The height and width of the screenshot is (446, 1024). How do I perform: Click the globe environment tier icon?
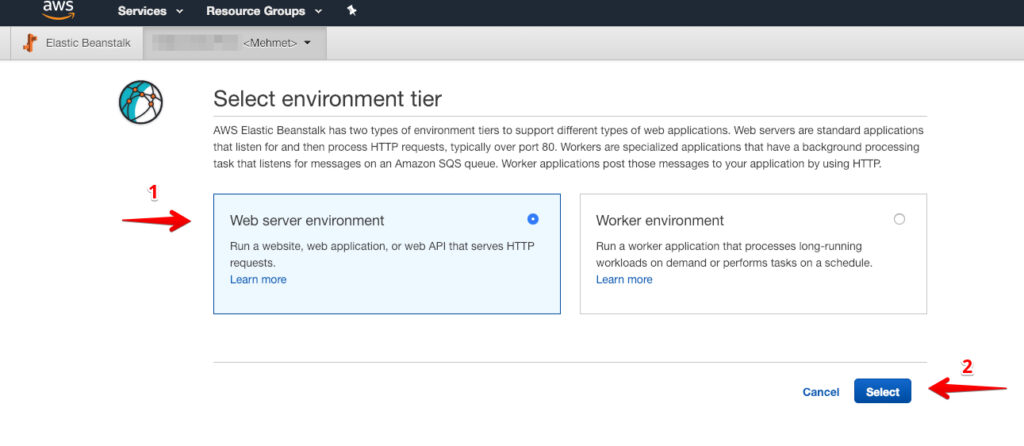coord(140,103)
